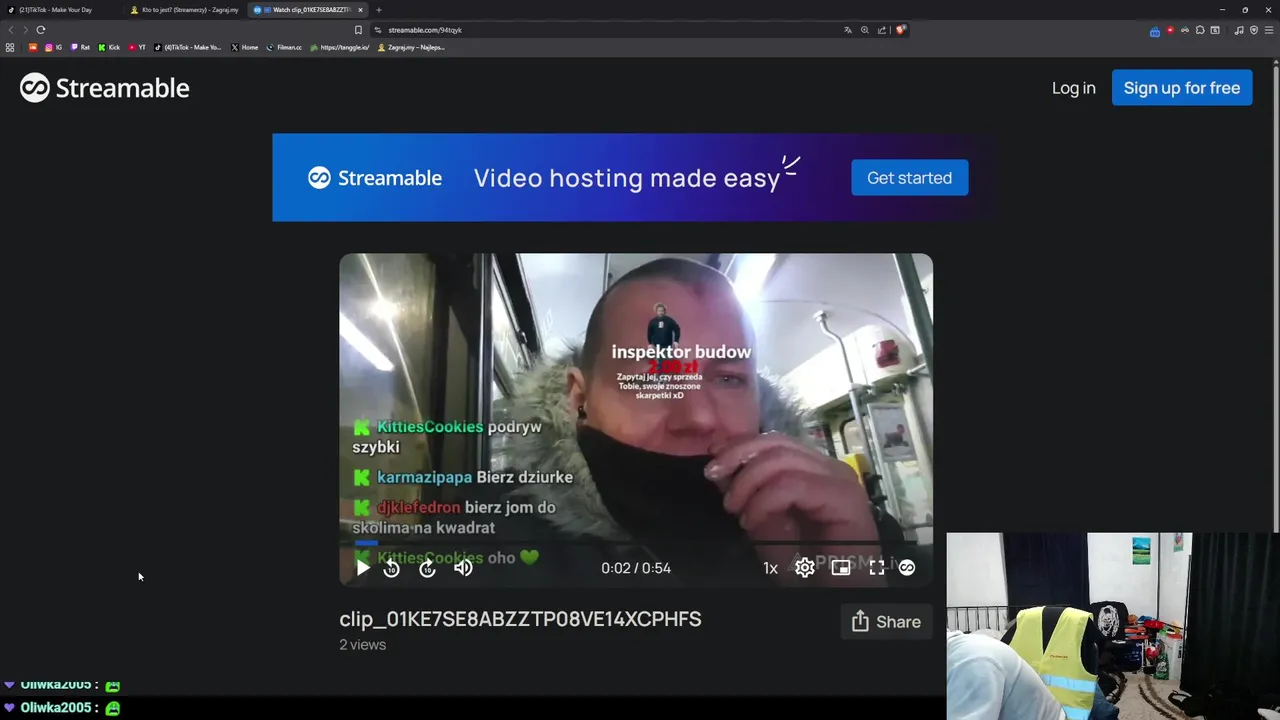The width and height of the screenshot is (1280, 720).
Task: Open the Rat bookmark
Action: click(80, 47)
